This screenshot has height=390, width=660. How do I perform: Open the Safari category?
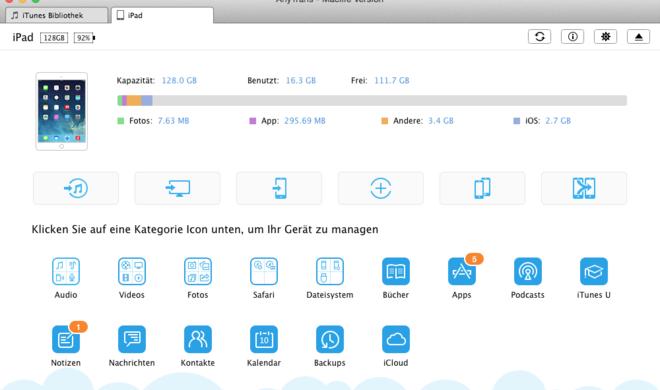pyautogui.click(x=264, y=271)
